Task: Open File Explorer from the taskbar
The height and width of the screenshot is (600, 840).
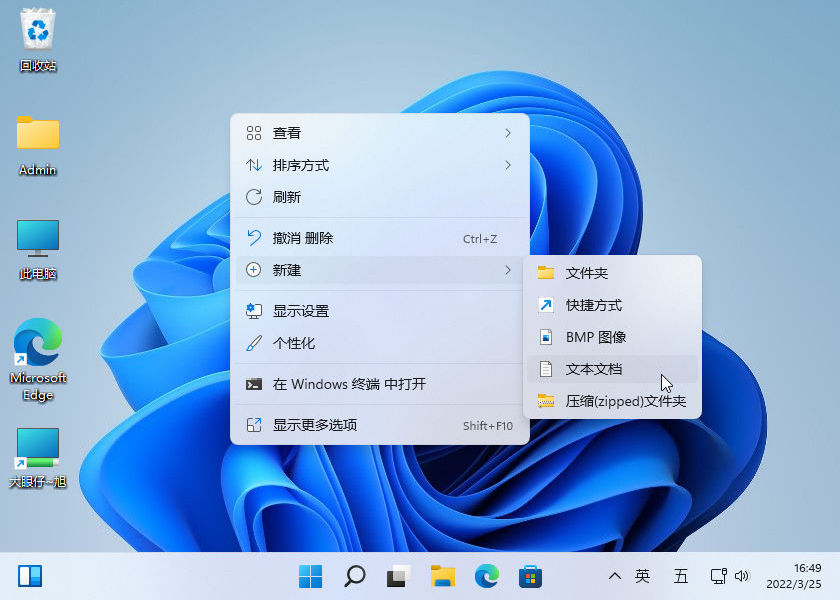Action: (443, 576)
